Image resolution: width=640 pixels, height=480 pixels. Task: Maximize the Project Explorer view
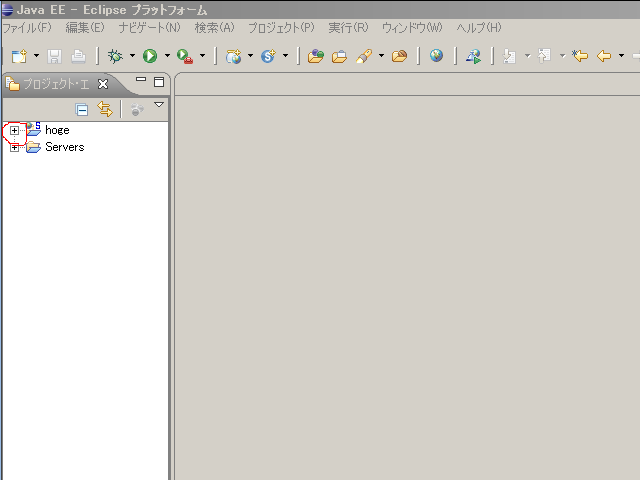(159, 82)
